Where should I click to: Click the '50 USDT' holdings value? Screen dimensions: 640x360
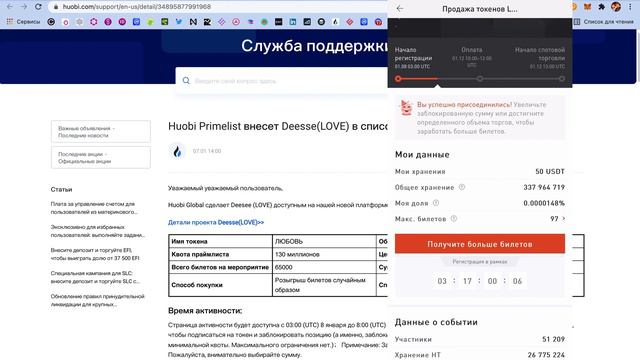tap(550, 171)
